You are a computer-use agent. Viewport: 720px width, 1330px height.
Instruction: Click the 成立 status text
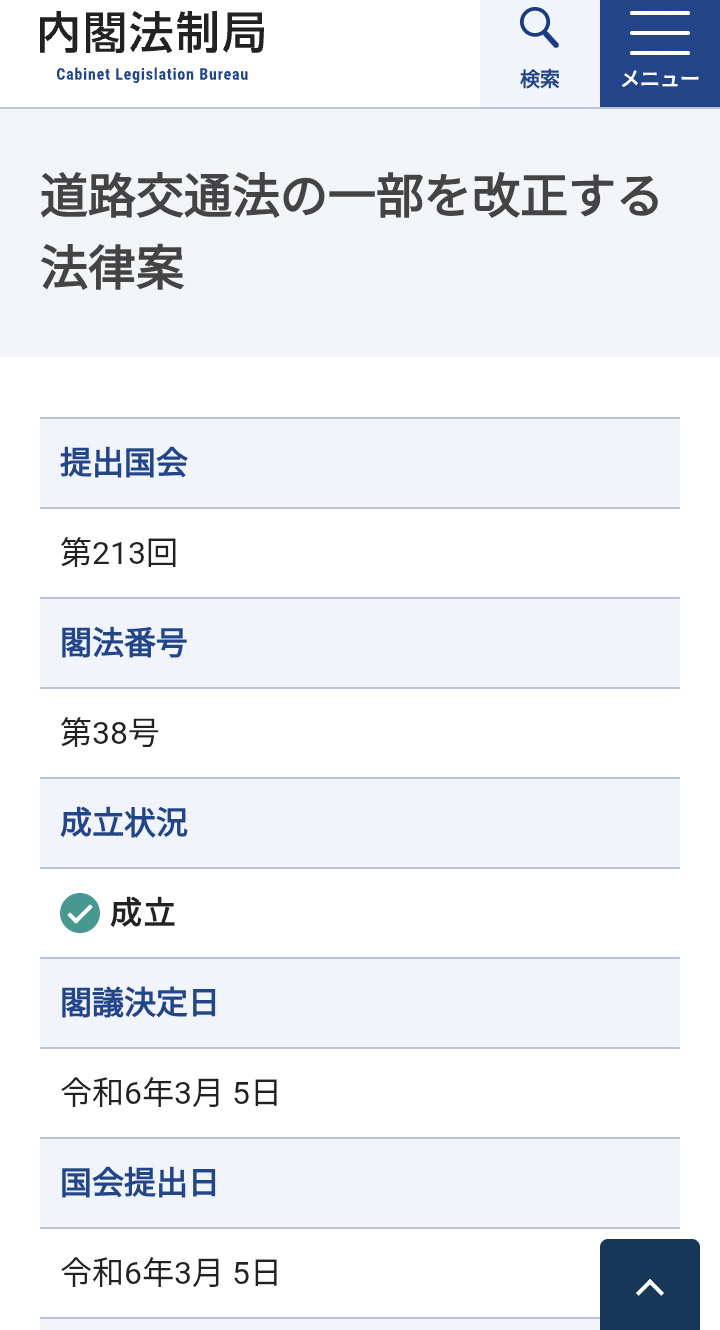[x=143, y=913]
